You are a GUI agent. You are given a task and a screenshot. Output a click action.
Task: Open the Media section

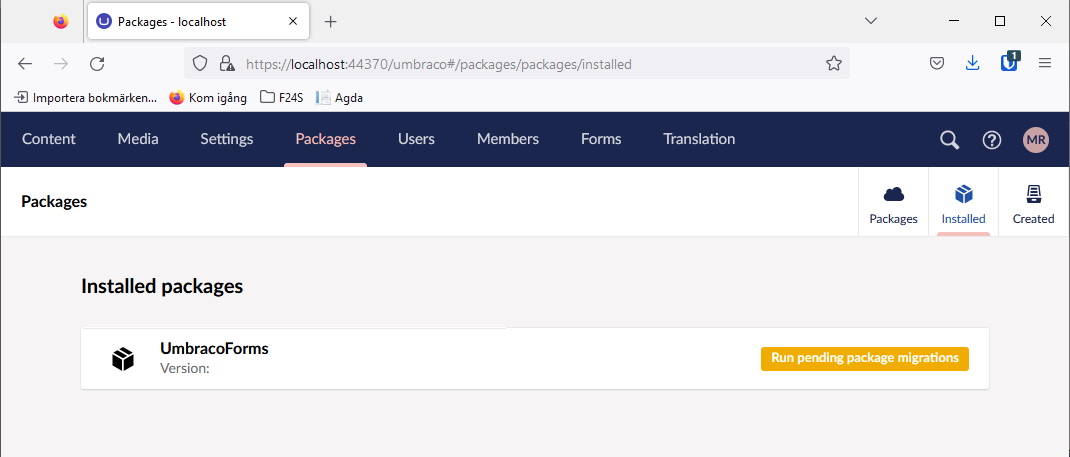[138, 139]
